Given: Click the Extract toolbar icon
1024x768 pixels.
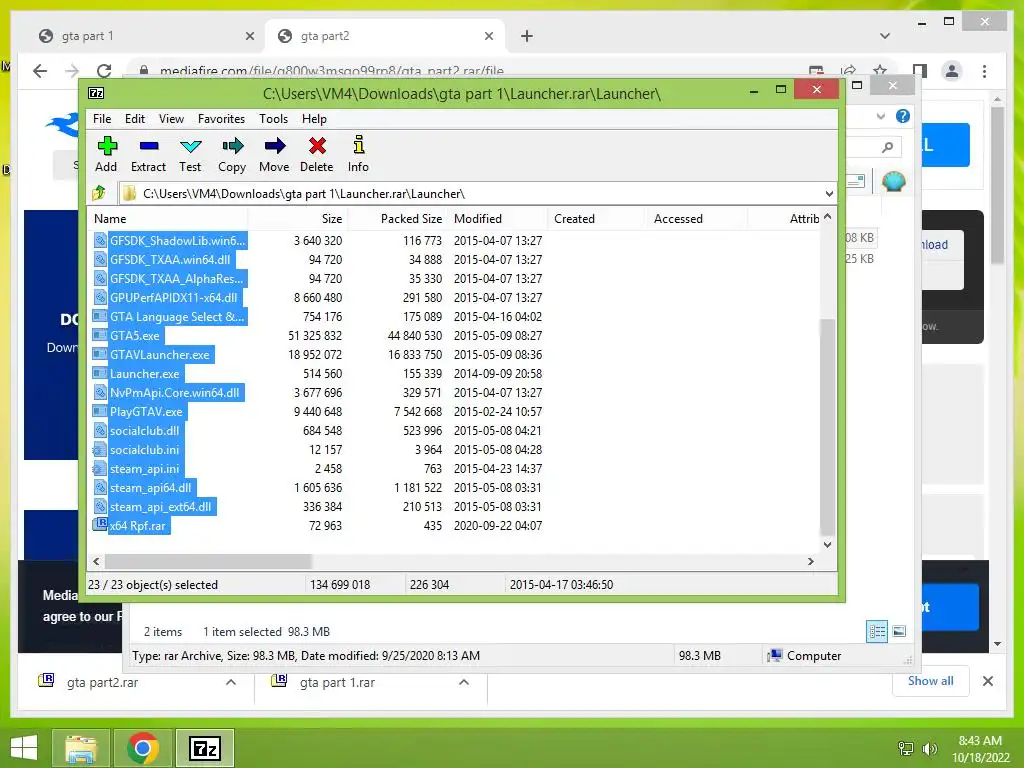Looking at the screenshot, I should tap(149, 146).
